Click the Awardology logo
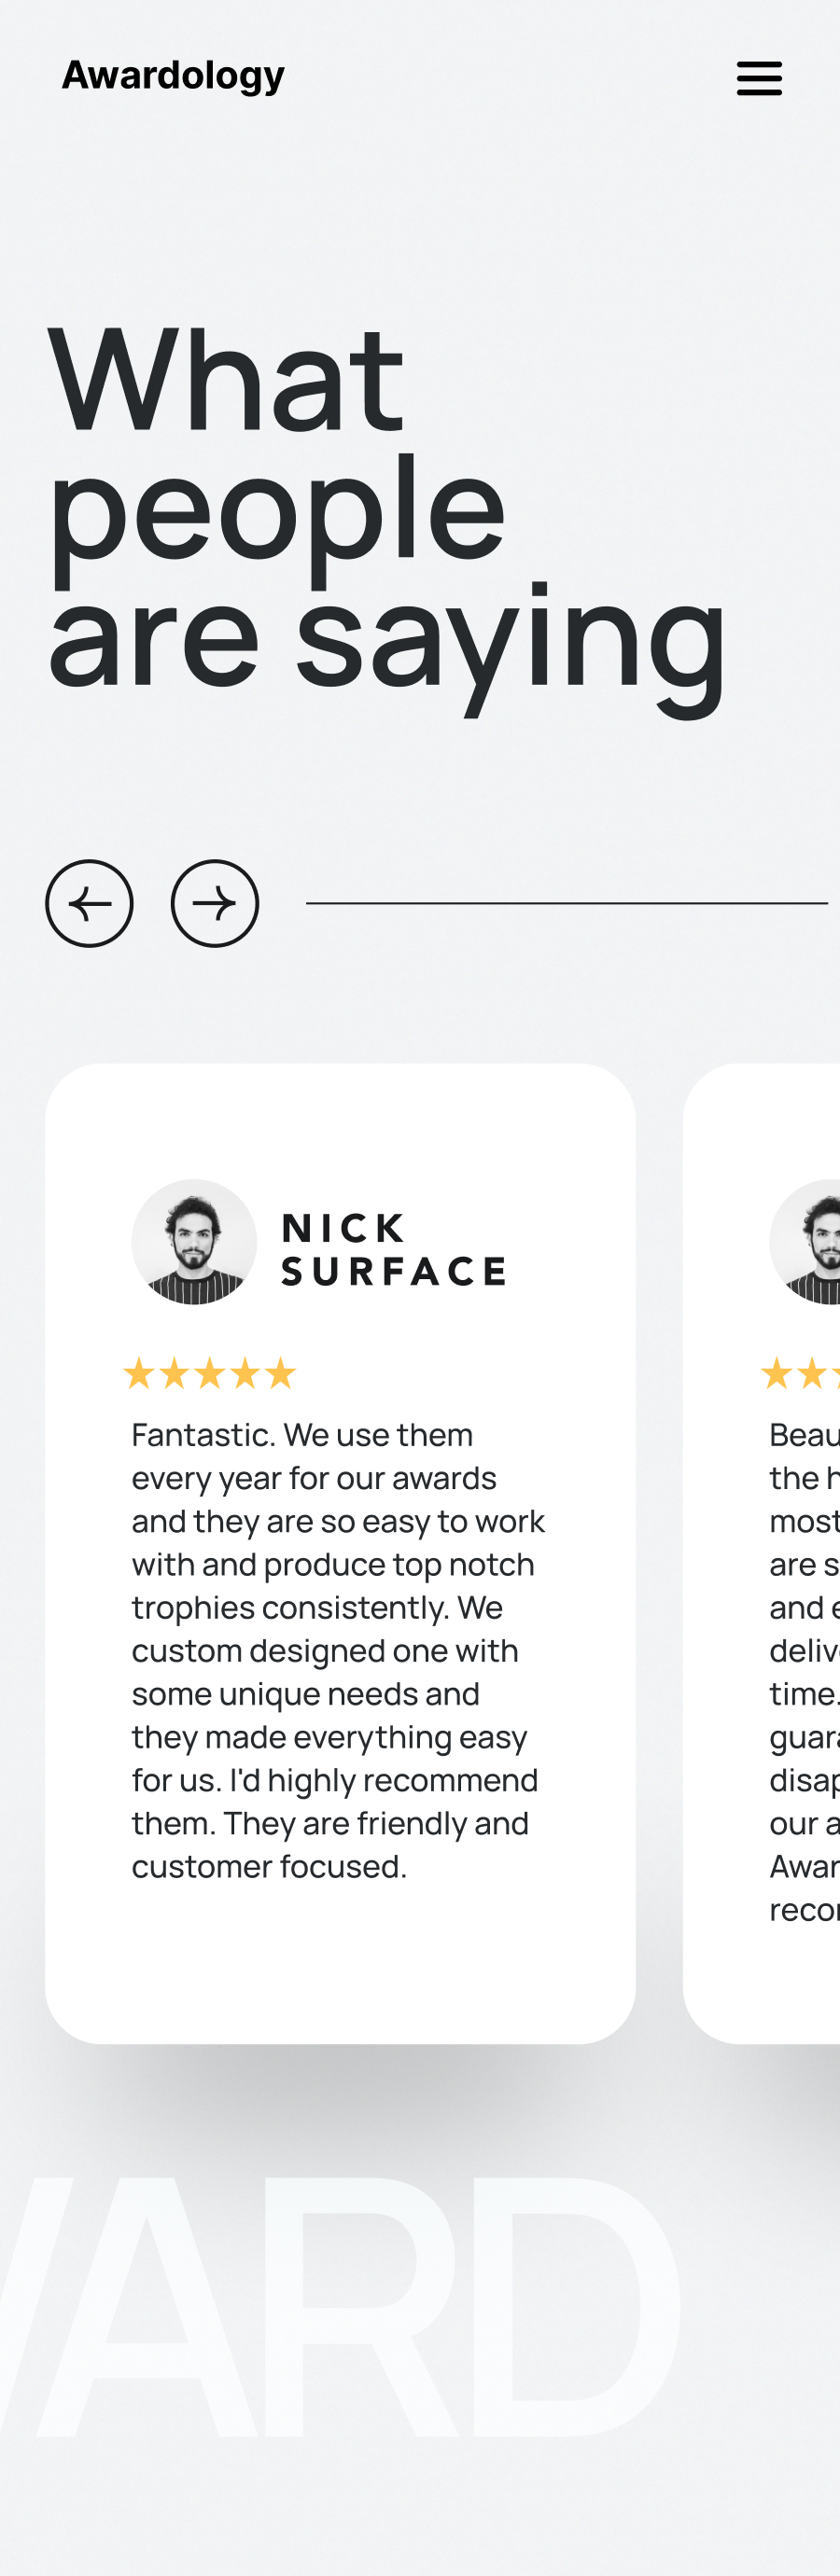 click(173, 75)
